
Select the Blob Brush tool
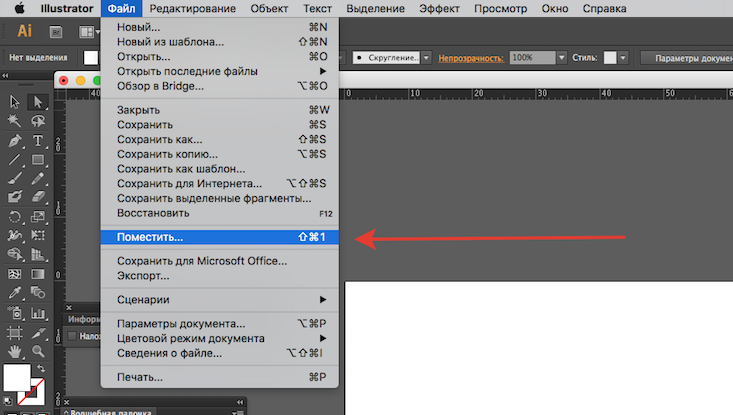(14, 197)
